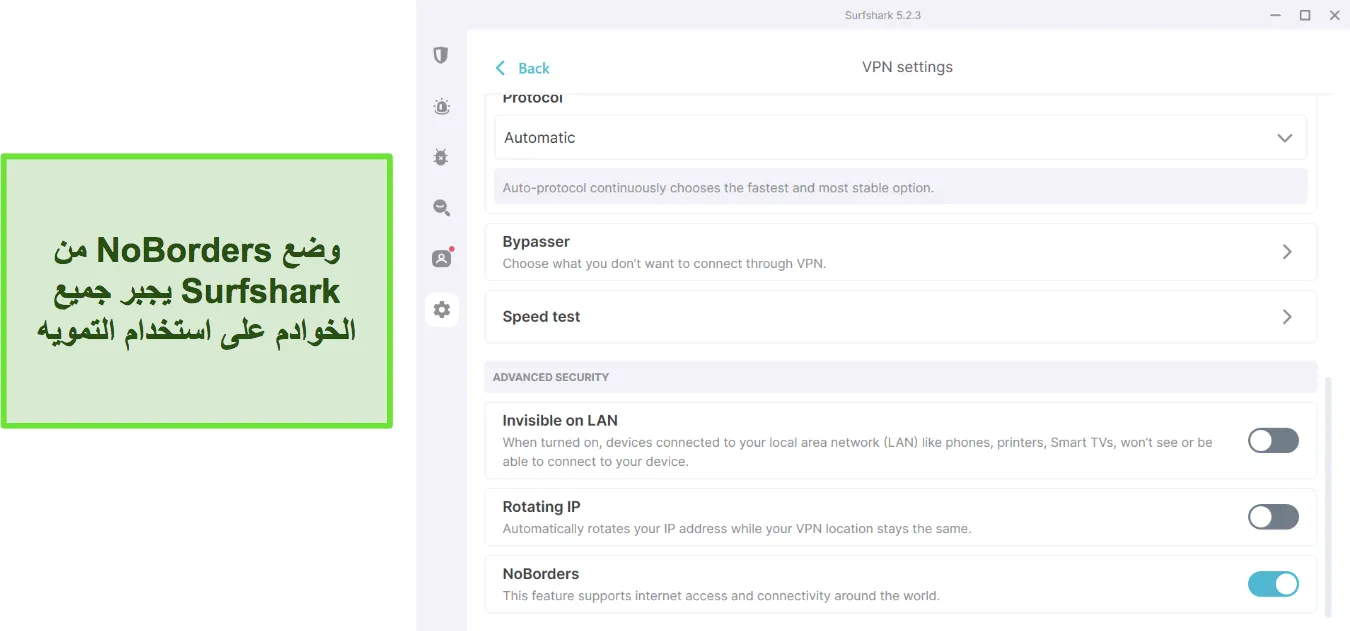Enable the Invisible on LAN toggle
The width and height of the screenshot is (1350, 631).
click(x=1273, y=440)
